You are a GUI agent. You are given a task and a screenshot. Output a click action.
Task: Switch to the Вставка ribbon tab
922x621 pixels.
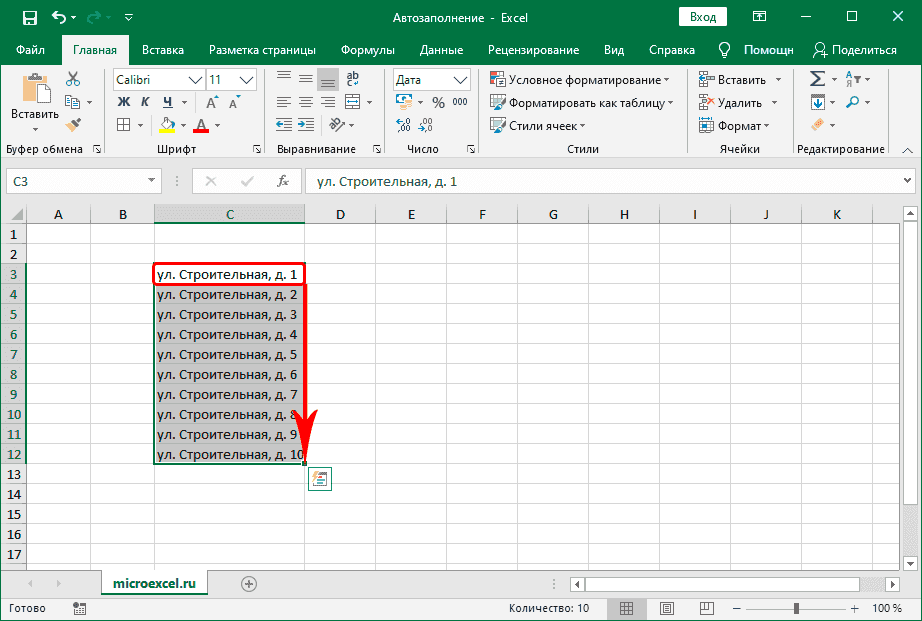pos(163,50)
